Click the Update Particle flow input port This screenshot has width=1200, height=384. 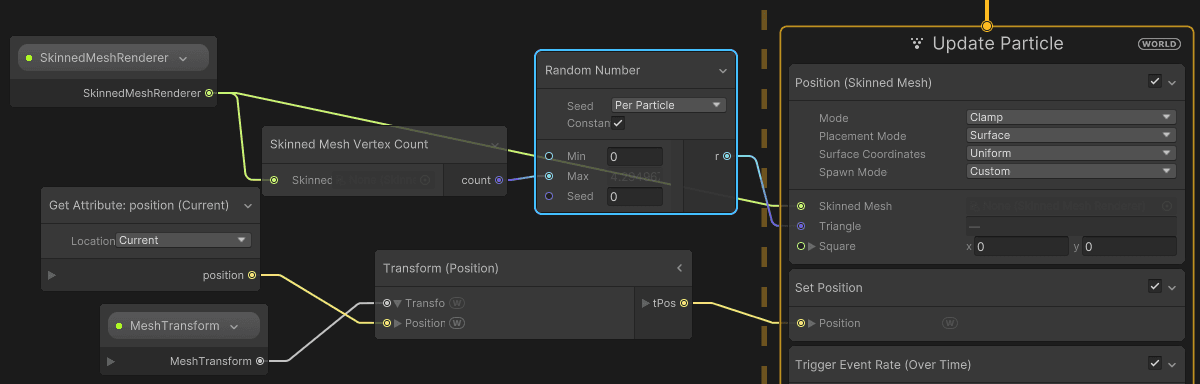987,26
